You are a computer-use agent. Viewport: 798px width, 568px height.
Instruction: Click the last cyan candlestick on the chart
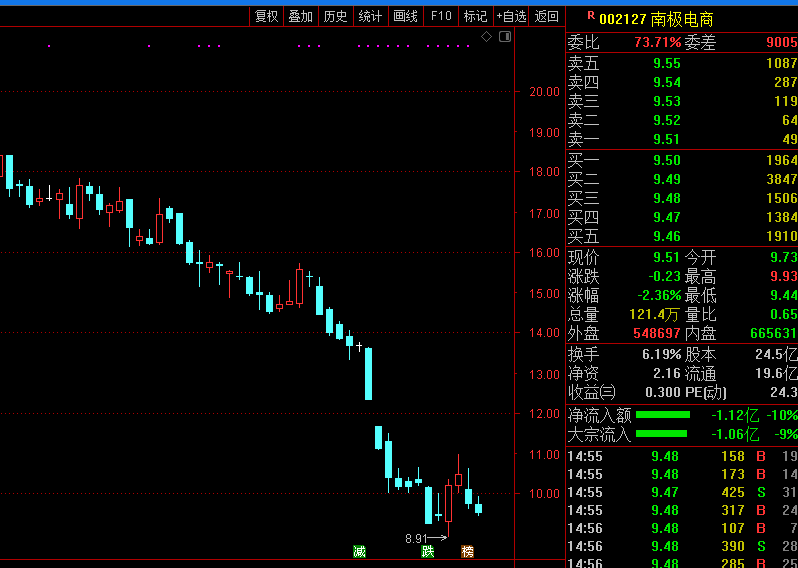tap(478, 507)
